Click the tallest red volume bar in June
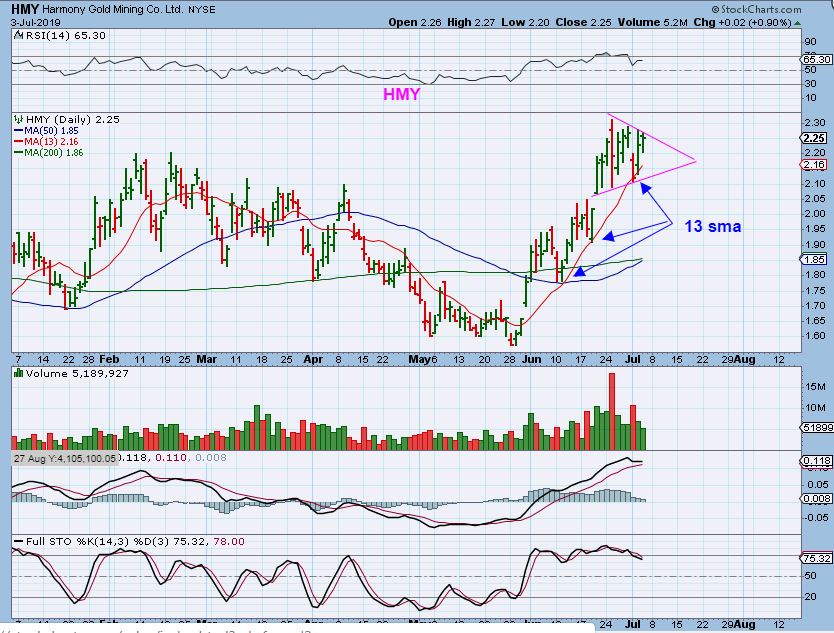The height and width of the screenshot is (633, 834). tap(612, 412)
